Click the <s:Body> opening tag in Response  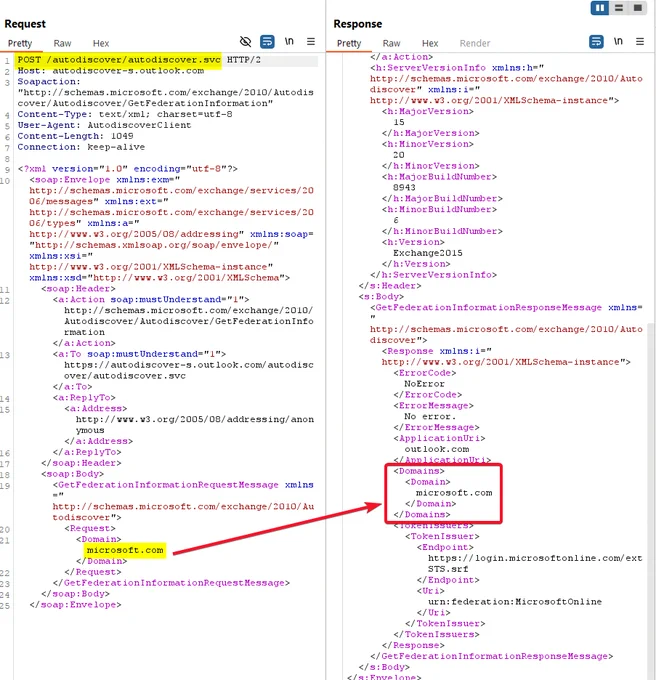(381, 296)
